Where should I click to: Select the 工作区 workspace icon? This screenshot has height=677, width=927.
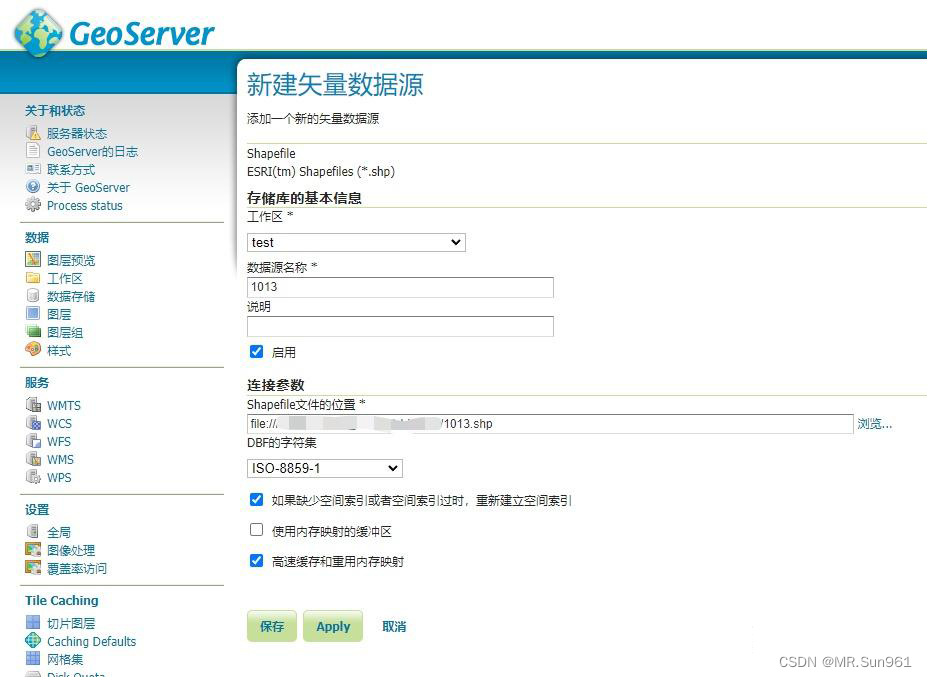point(32,277)
